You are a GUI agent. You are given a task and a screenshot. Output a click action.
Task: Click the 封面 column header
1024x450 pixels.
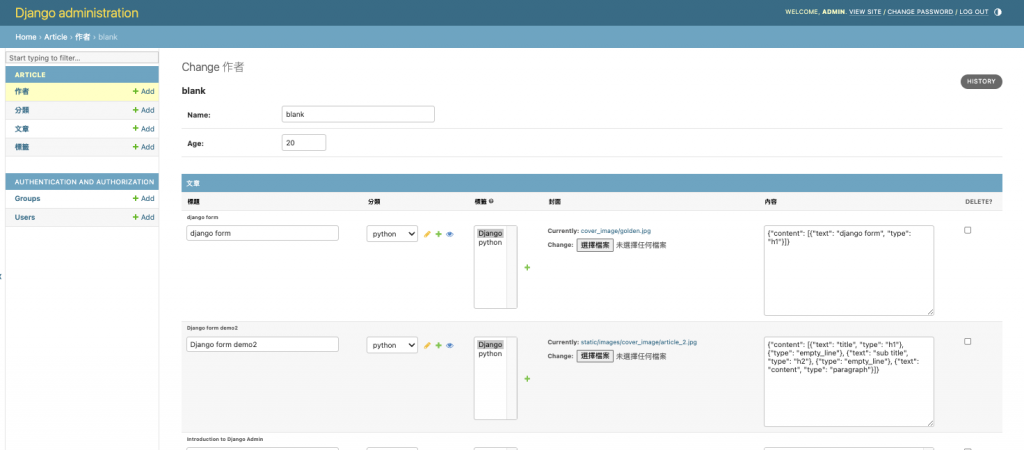554,202
